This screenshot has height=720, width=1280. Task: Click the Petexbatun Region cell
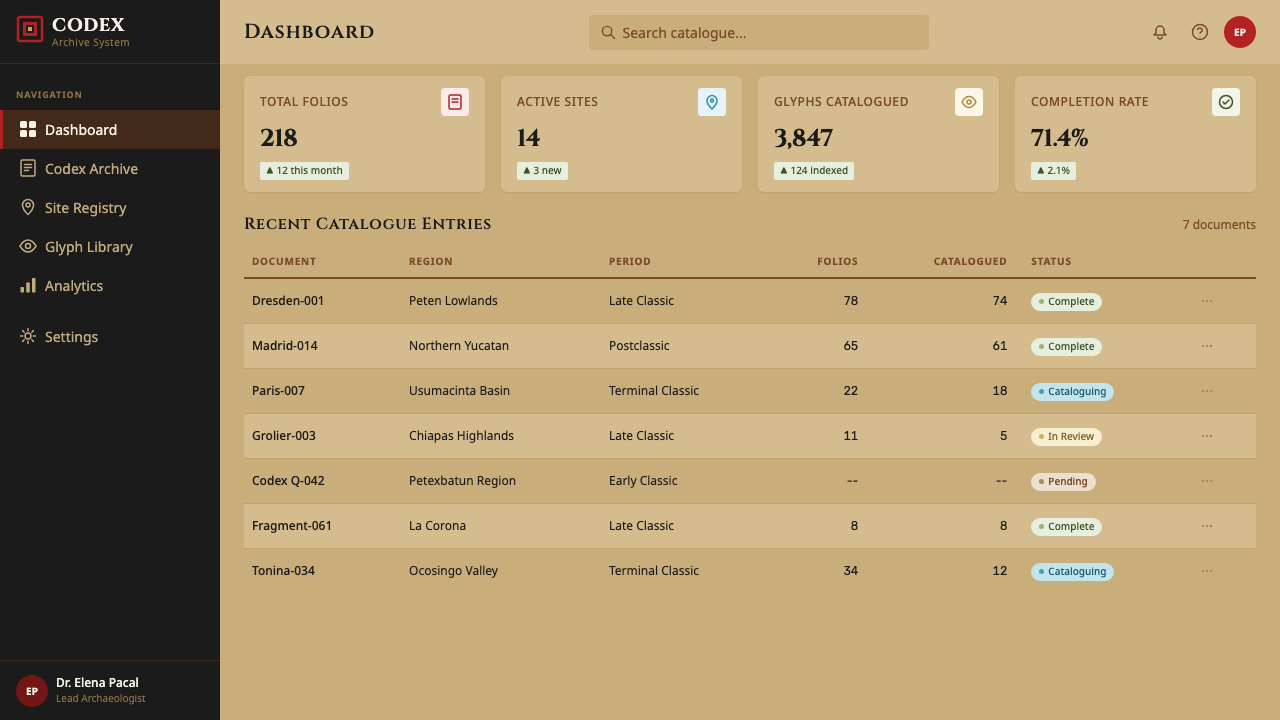point(462,480)
